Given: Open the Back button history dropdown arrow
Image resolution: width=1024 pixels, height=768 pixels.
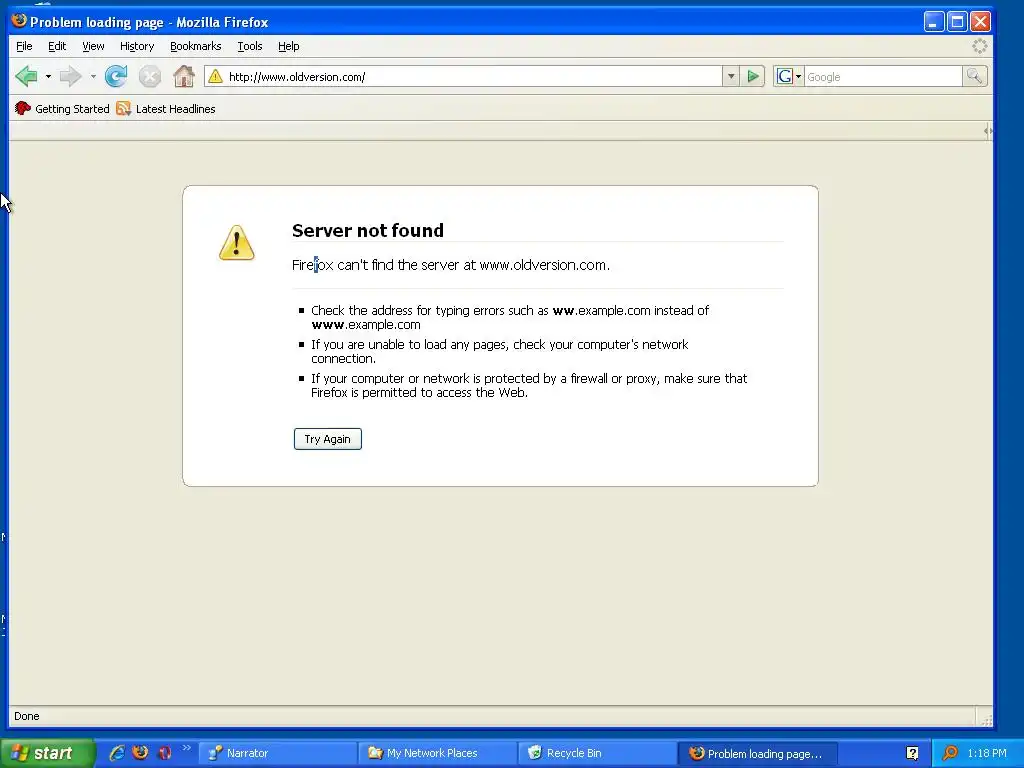Looking at the screenshot, I should (x=48, y=76).
